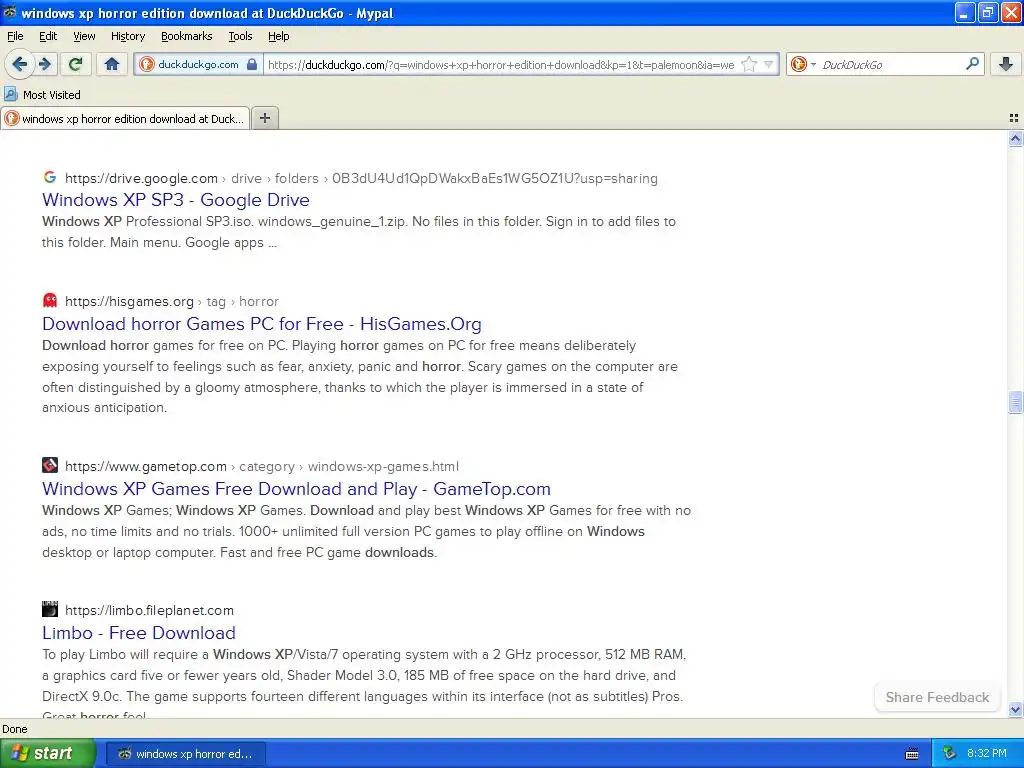This screenshot has height=768, width=1024.
Task: Reload the current page
Action: click(x=76, y=64)
